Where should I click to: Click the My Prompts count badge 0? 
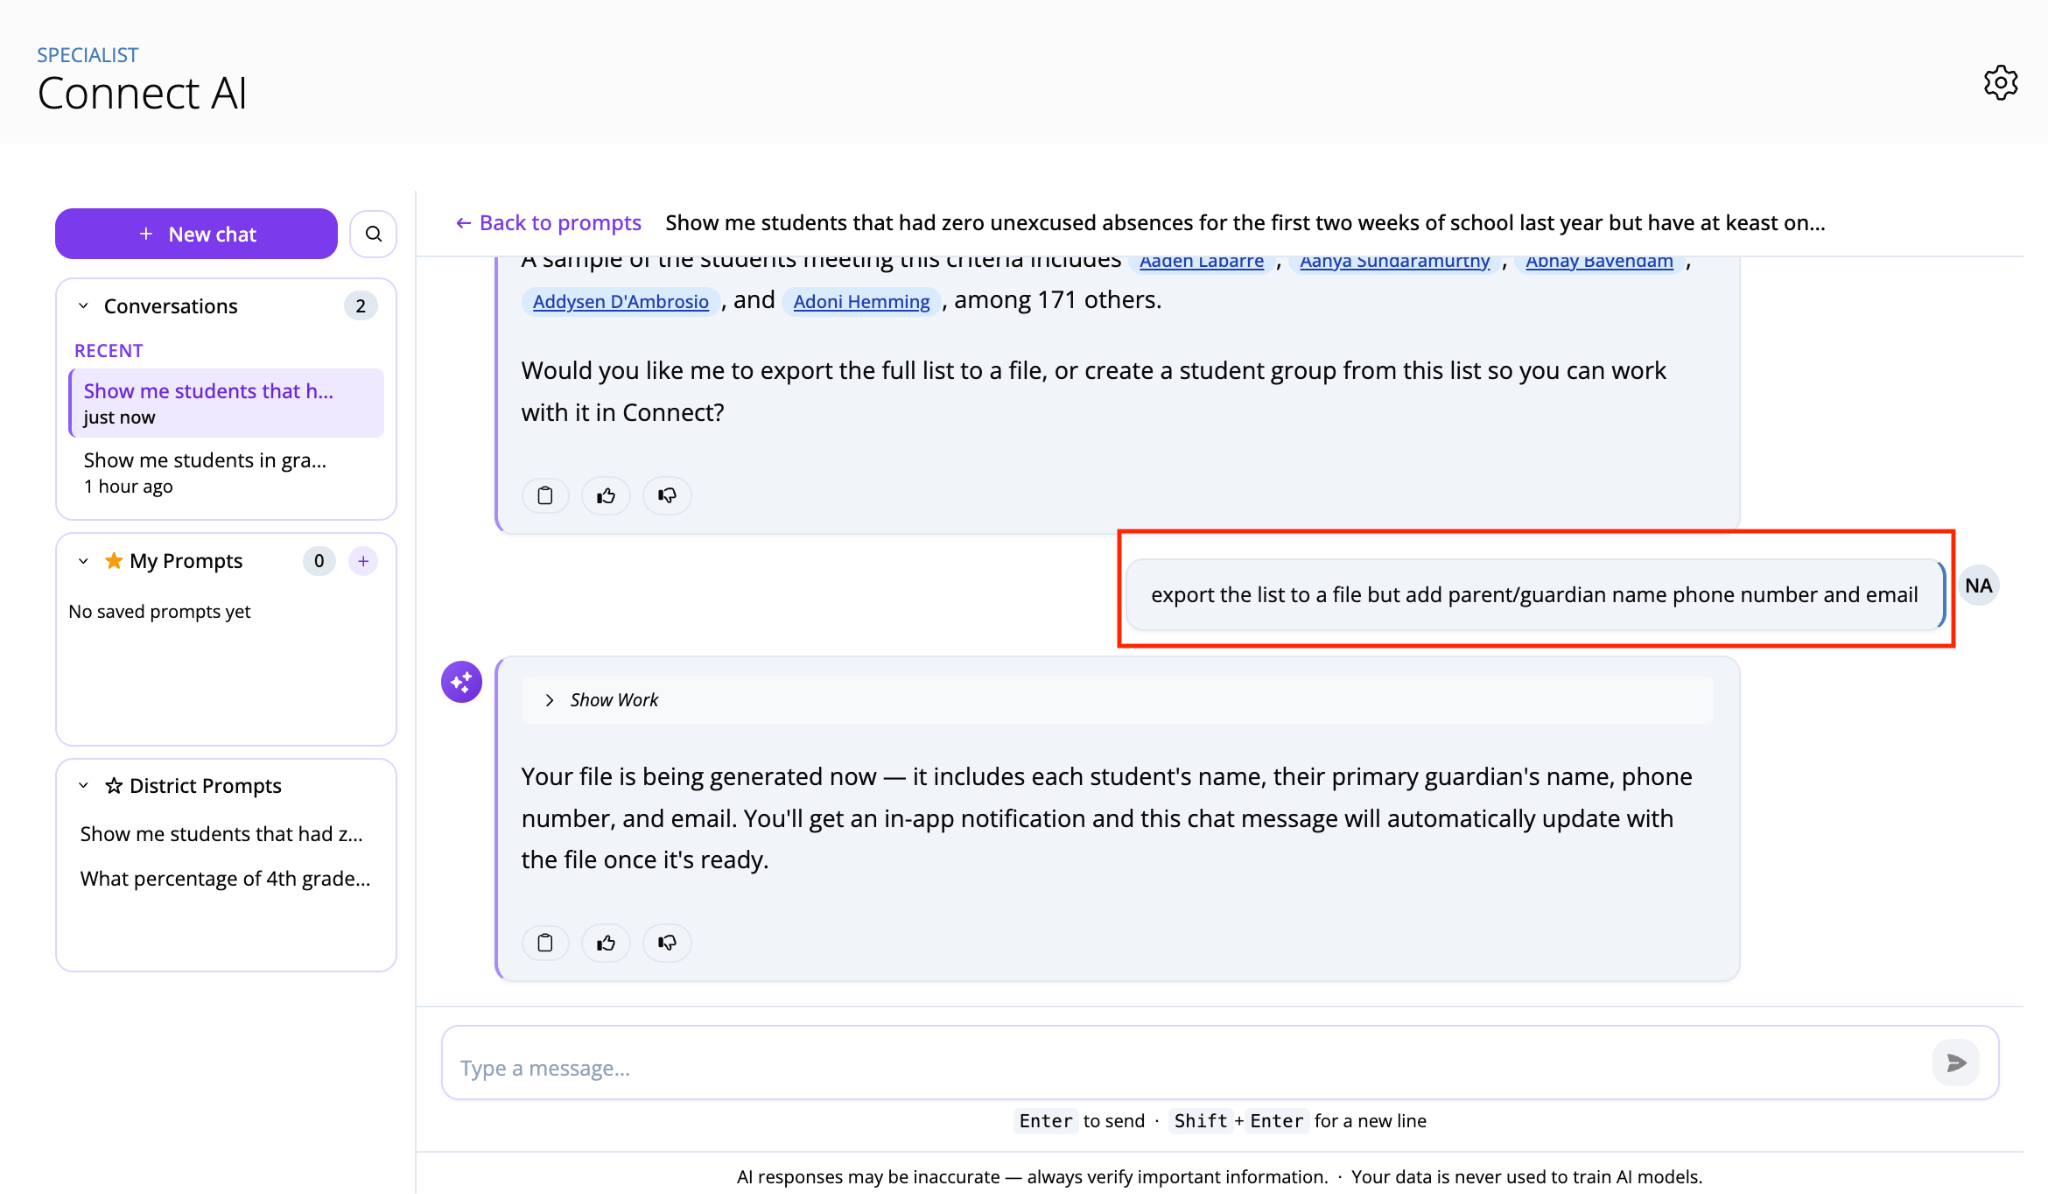click(319, 561)
